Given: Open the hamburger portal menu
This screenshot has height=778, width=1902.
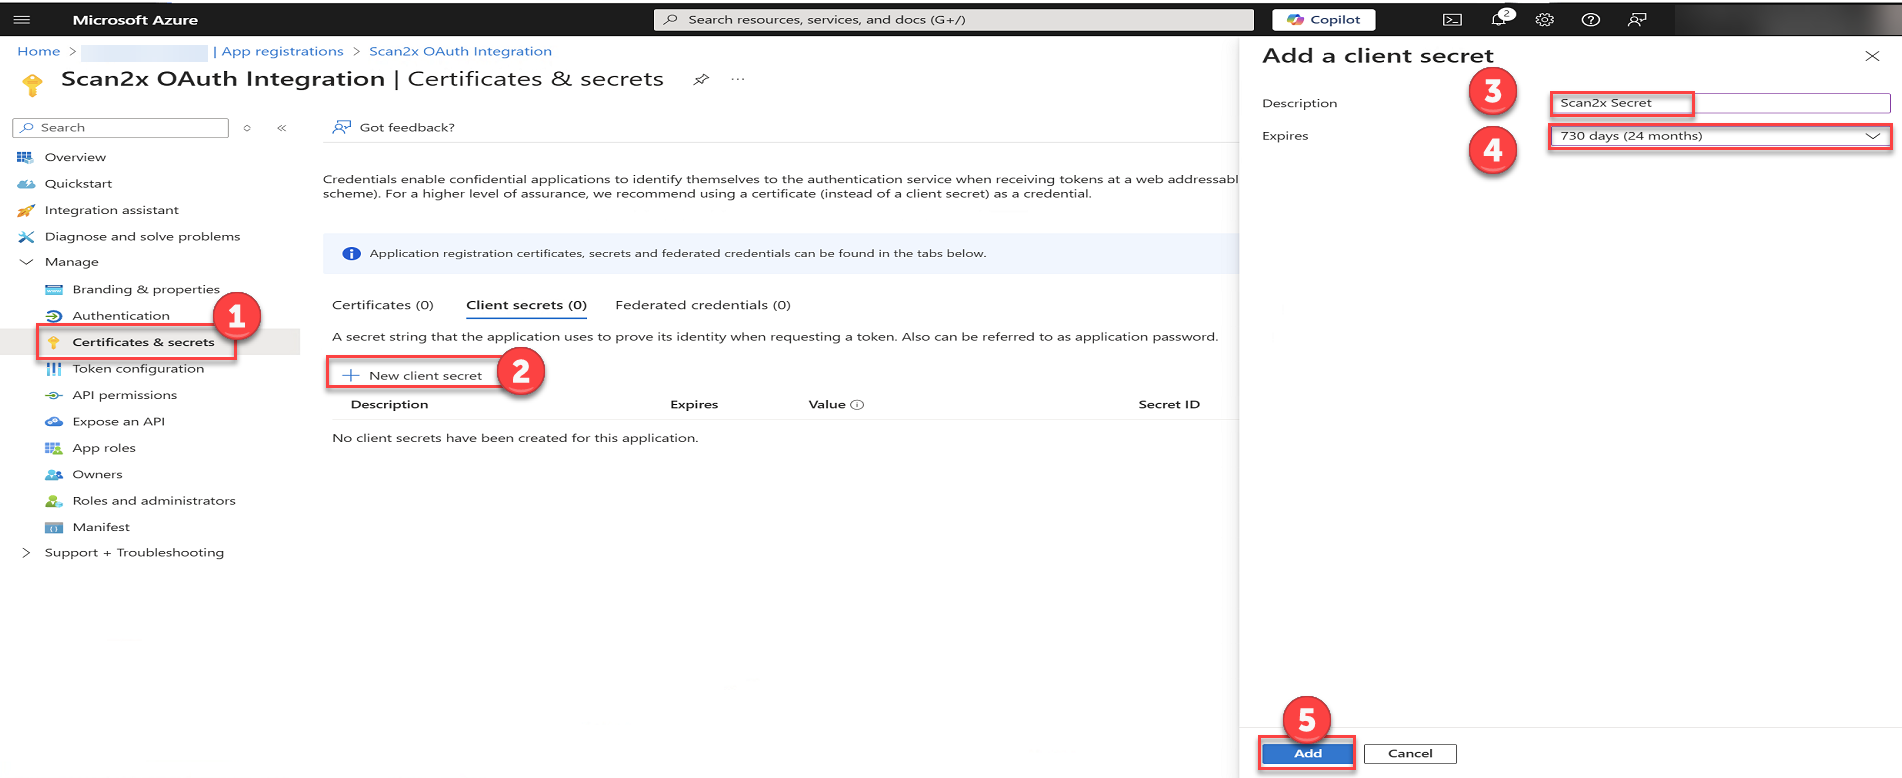Looking at the screenshot, I should 21,20.
